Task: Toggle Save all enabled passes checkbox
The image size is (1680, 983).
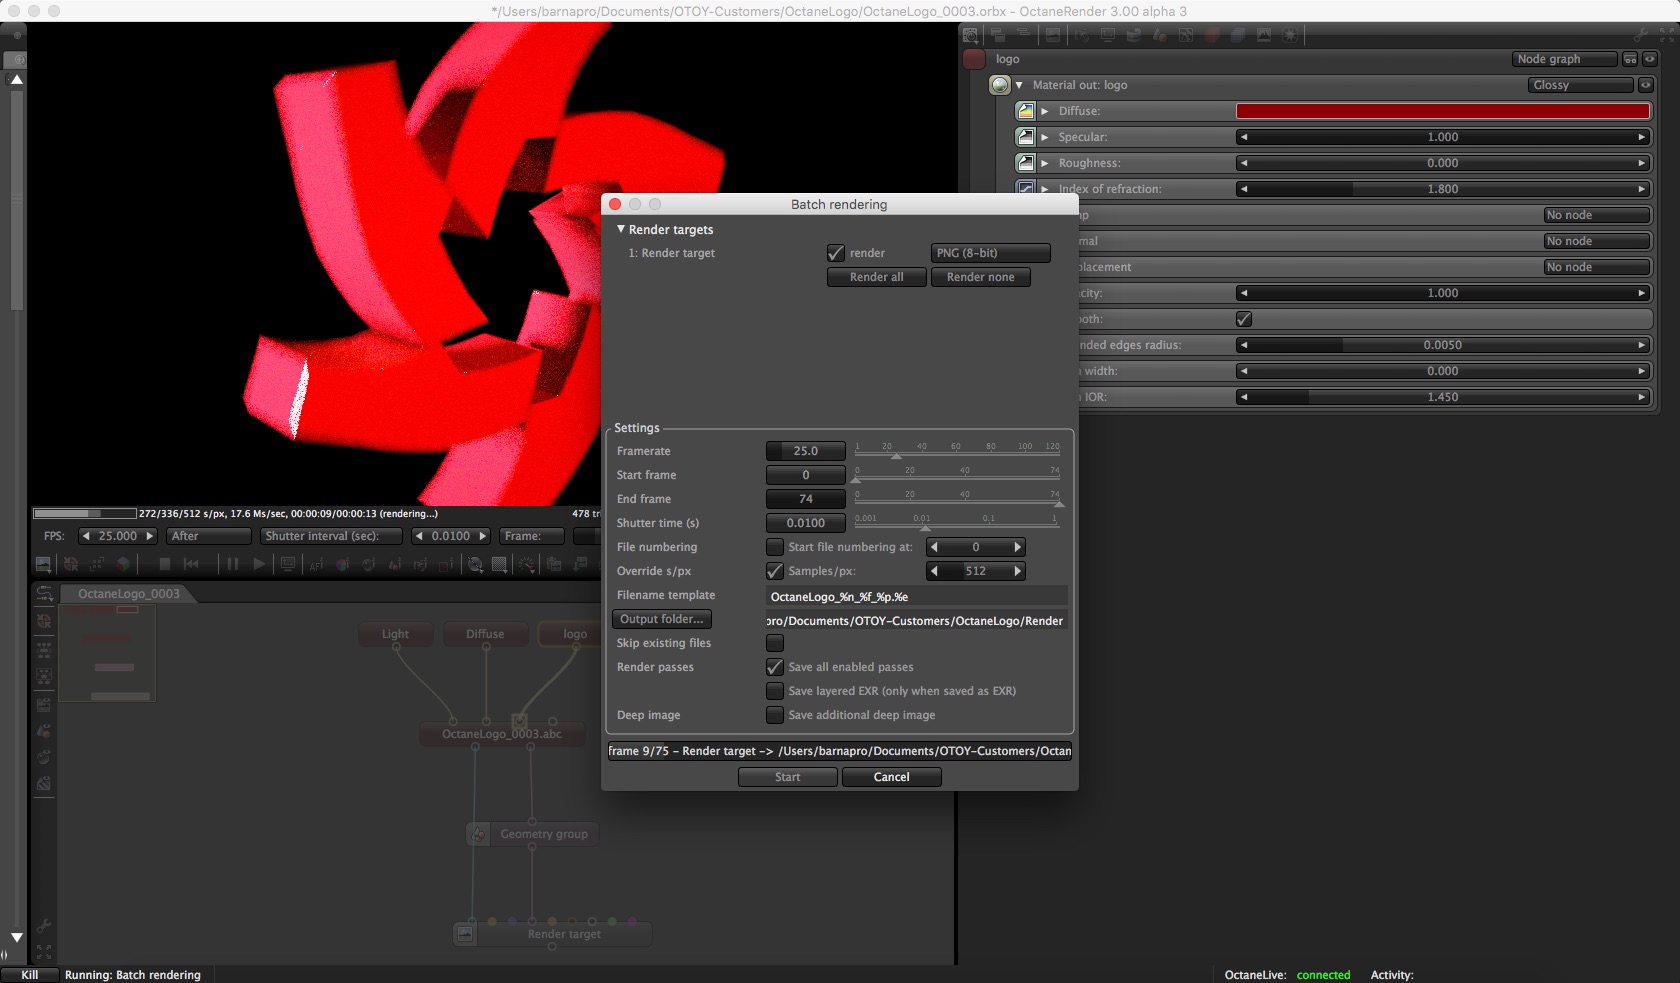Action: click(775, 667)
